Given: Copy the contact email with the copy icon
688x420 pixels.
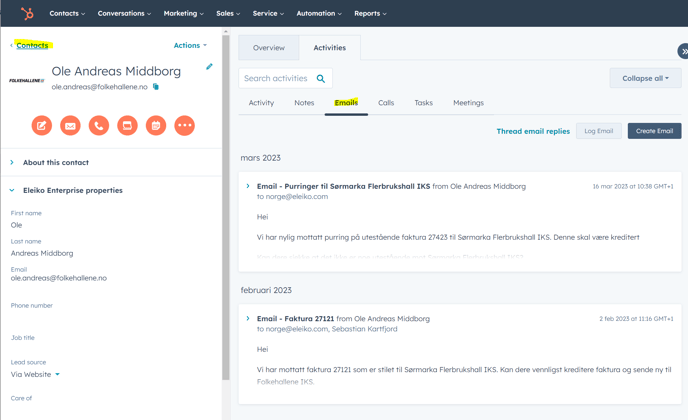Looking at the screenshot, I should click(156, 87).
